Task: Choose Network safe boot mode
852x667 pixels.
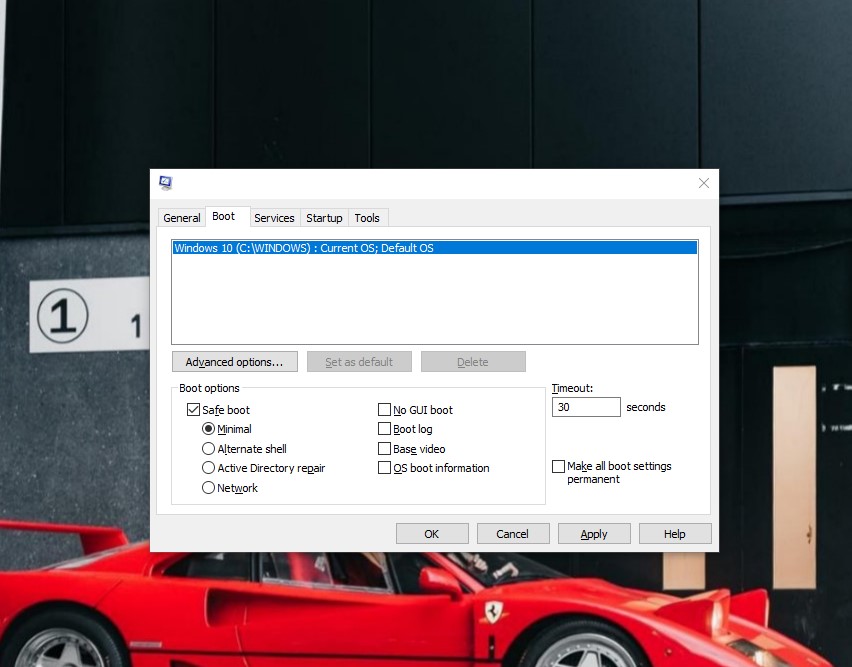Action: click(x=208, y=488)
